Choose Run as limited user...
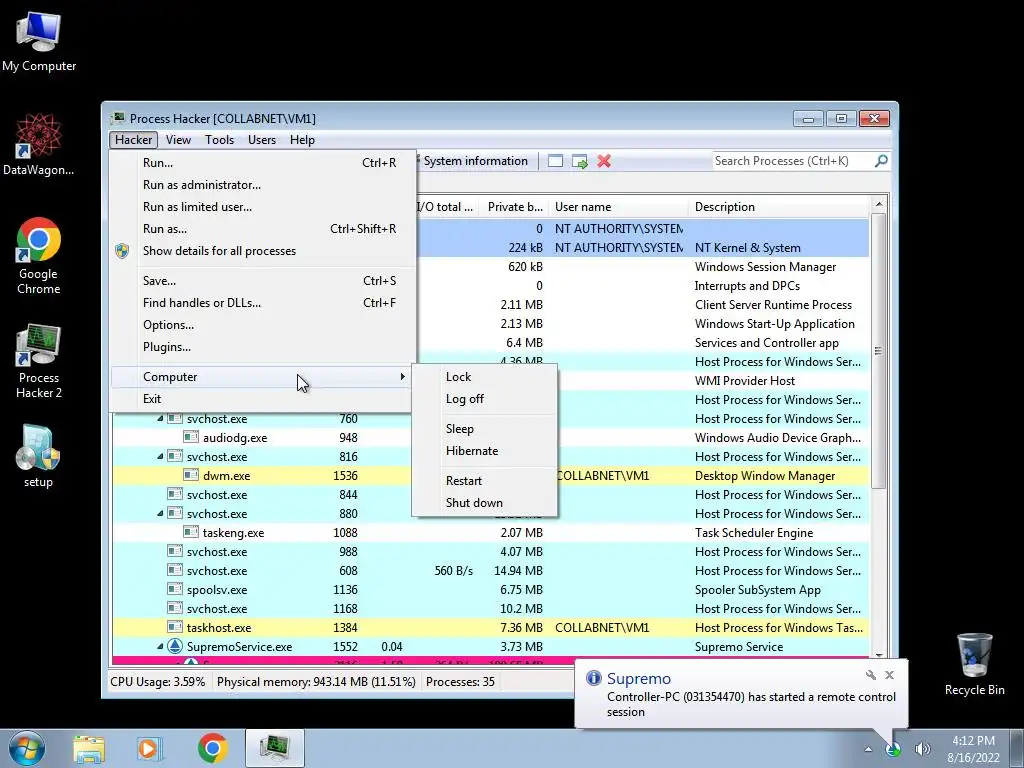This screenshot has height=768, width=1024. 263,207
